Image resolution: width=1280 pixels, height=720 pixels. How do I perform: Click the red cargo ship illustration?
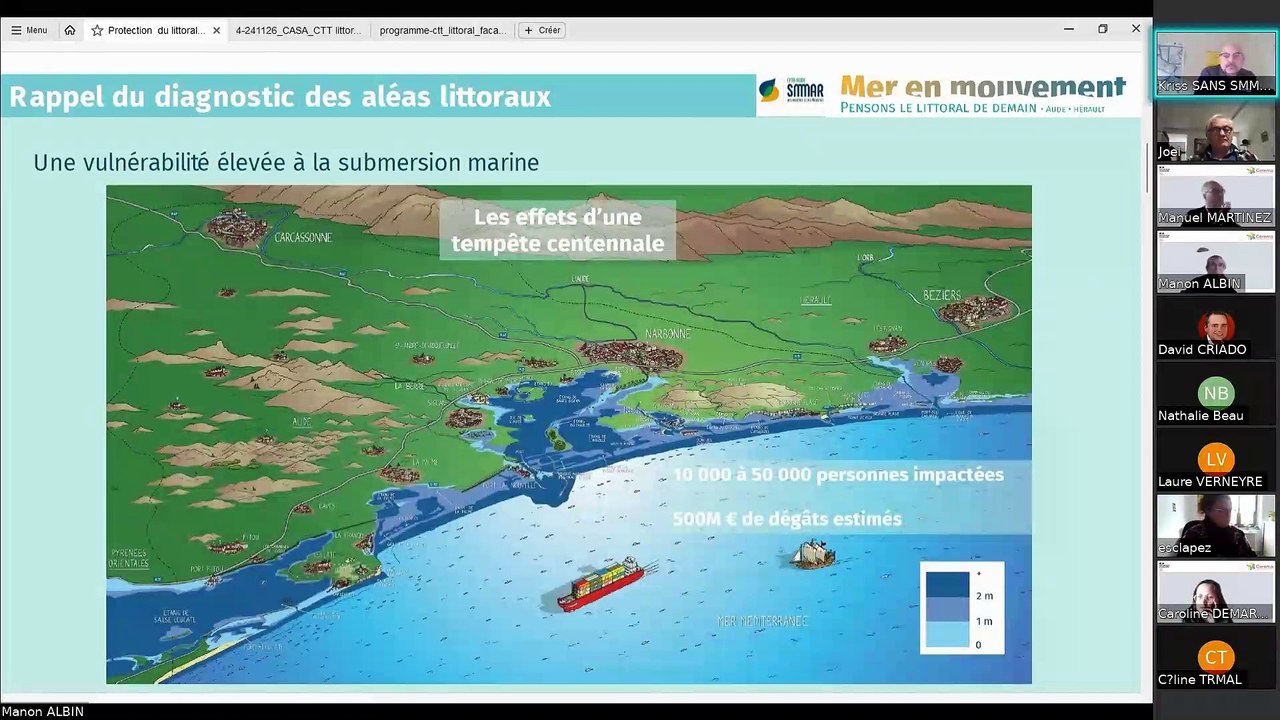click(602, 584)
